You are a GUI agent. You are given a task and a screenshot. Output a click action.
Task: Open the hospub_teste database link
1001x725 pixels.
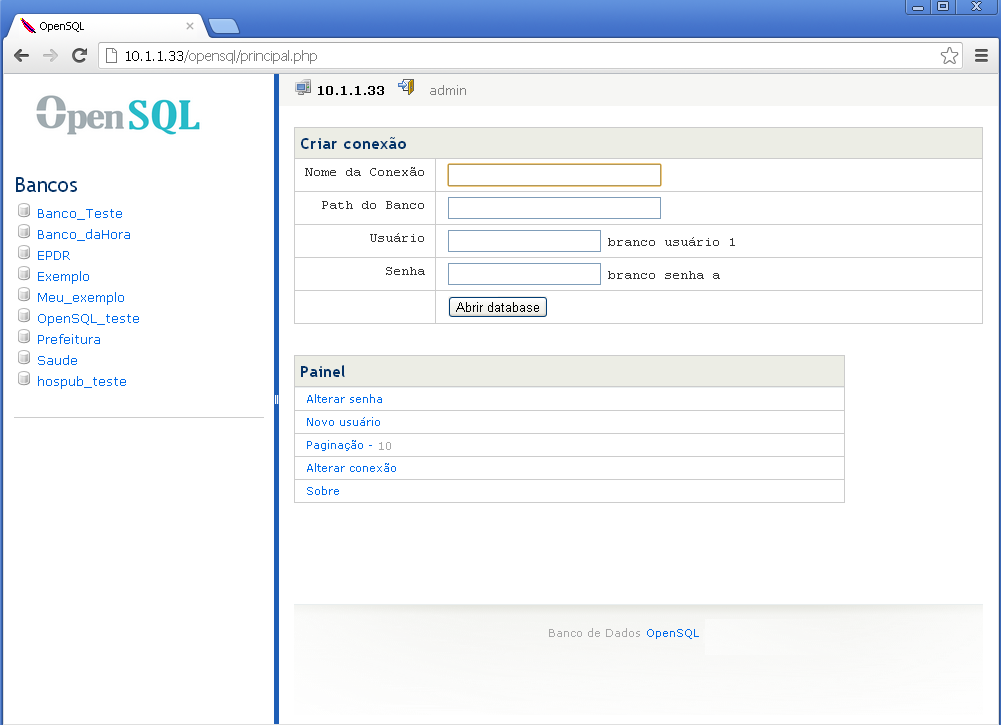(x=82, y=382)
